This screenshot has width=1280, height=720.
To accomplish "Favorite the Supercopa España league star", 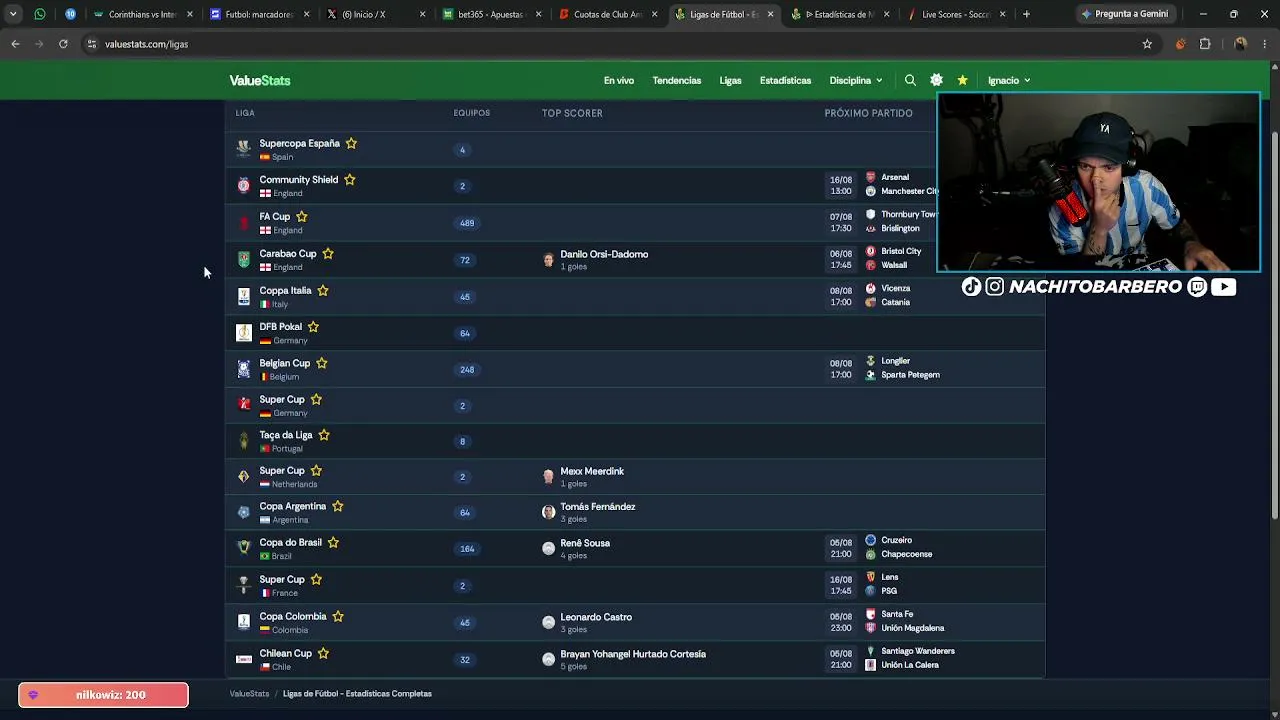I will tap(351, 143).
